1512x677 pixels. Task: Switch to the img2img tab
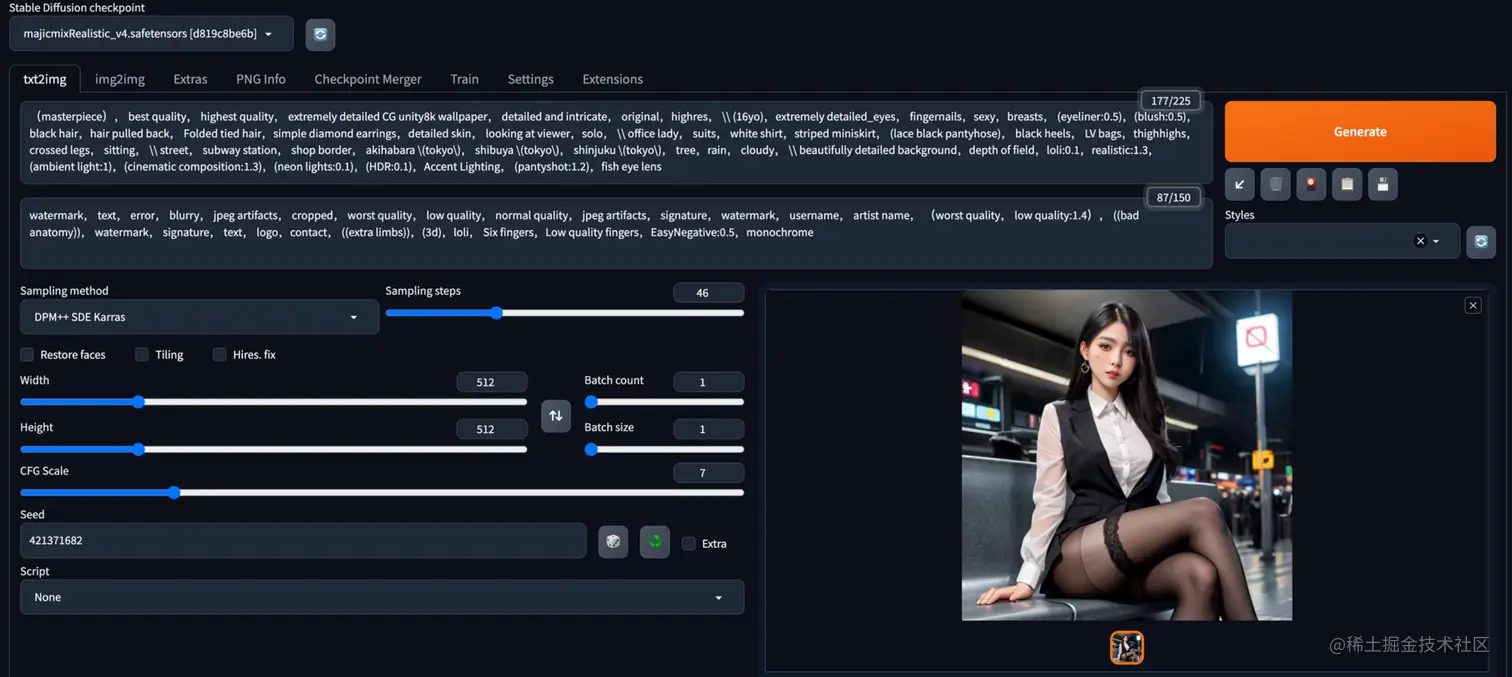[120, 79]
